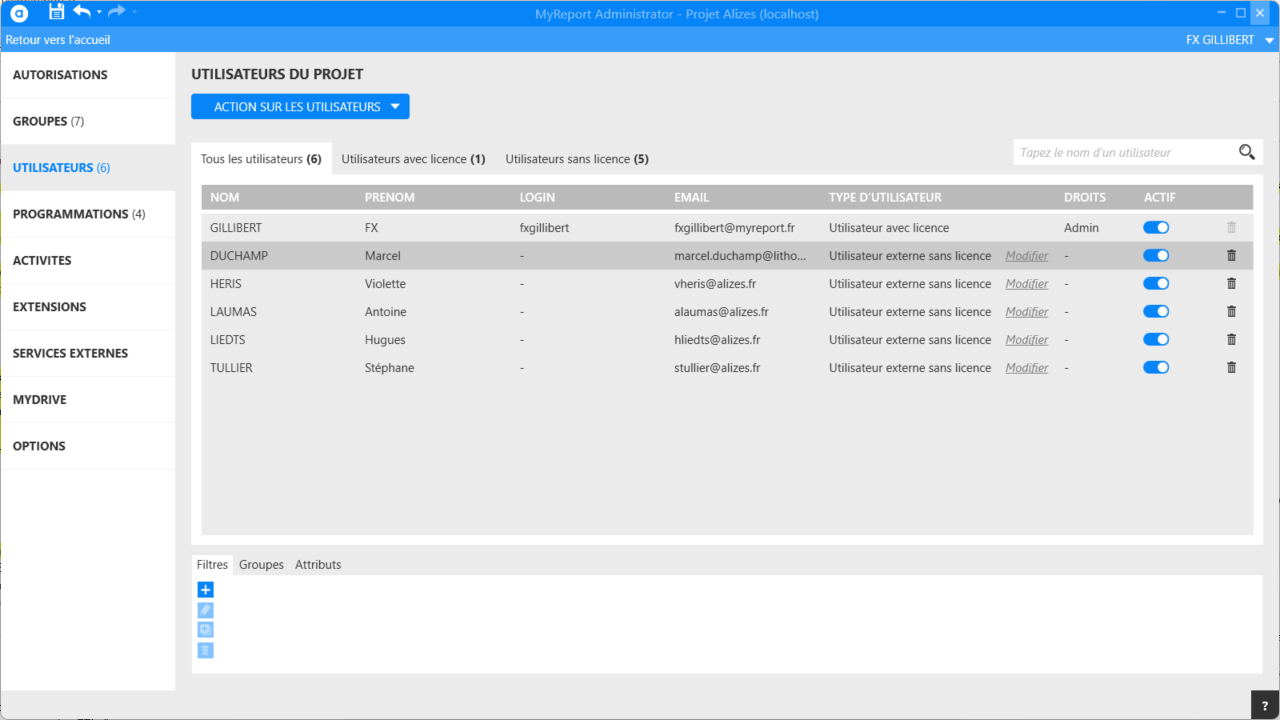1280x720 pixels.
Task: Toggle active switch for GILLIBERT
Action: (1156, 228)
